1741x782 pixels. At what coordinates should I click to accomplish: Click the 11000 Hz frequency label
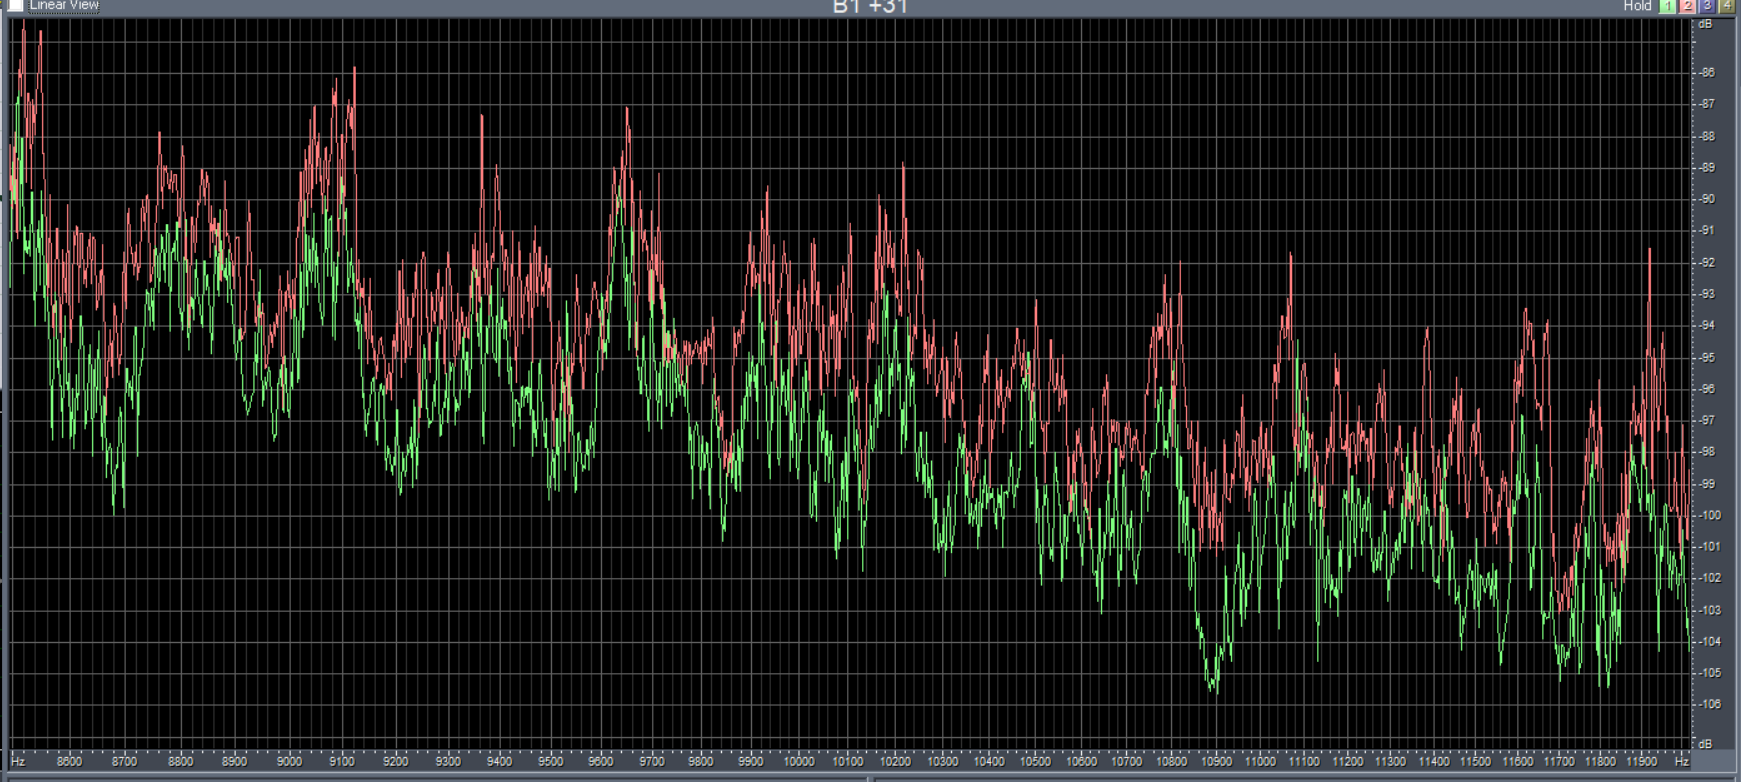click(1260, 761)
